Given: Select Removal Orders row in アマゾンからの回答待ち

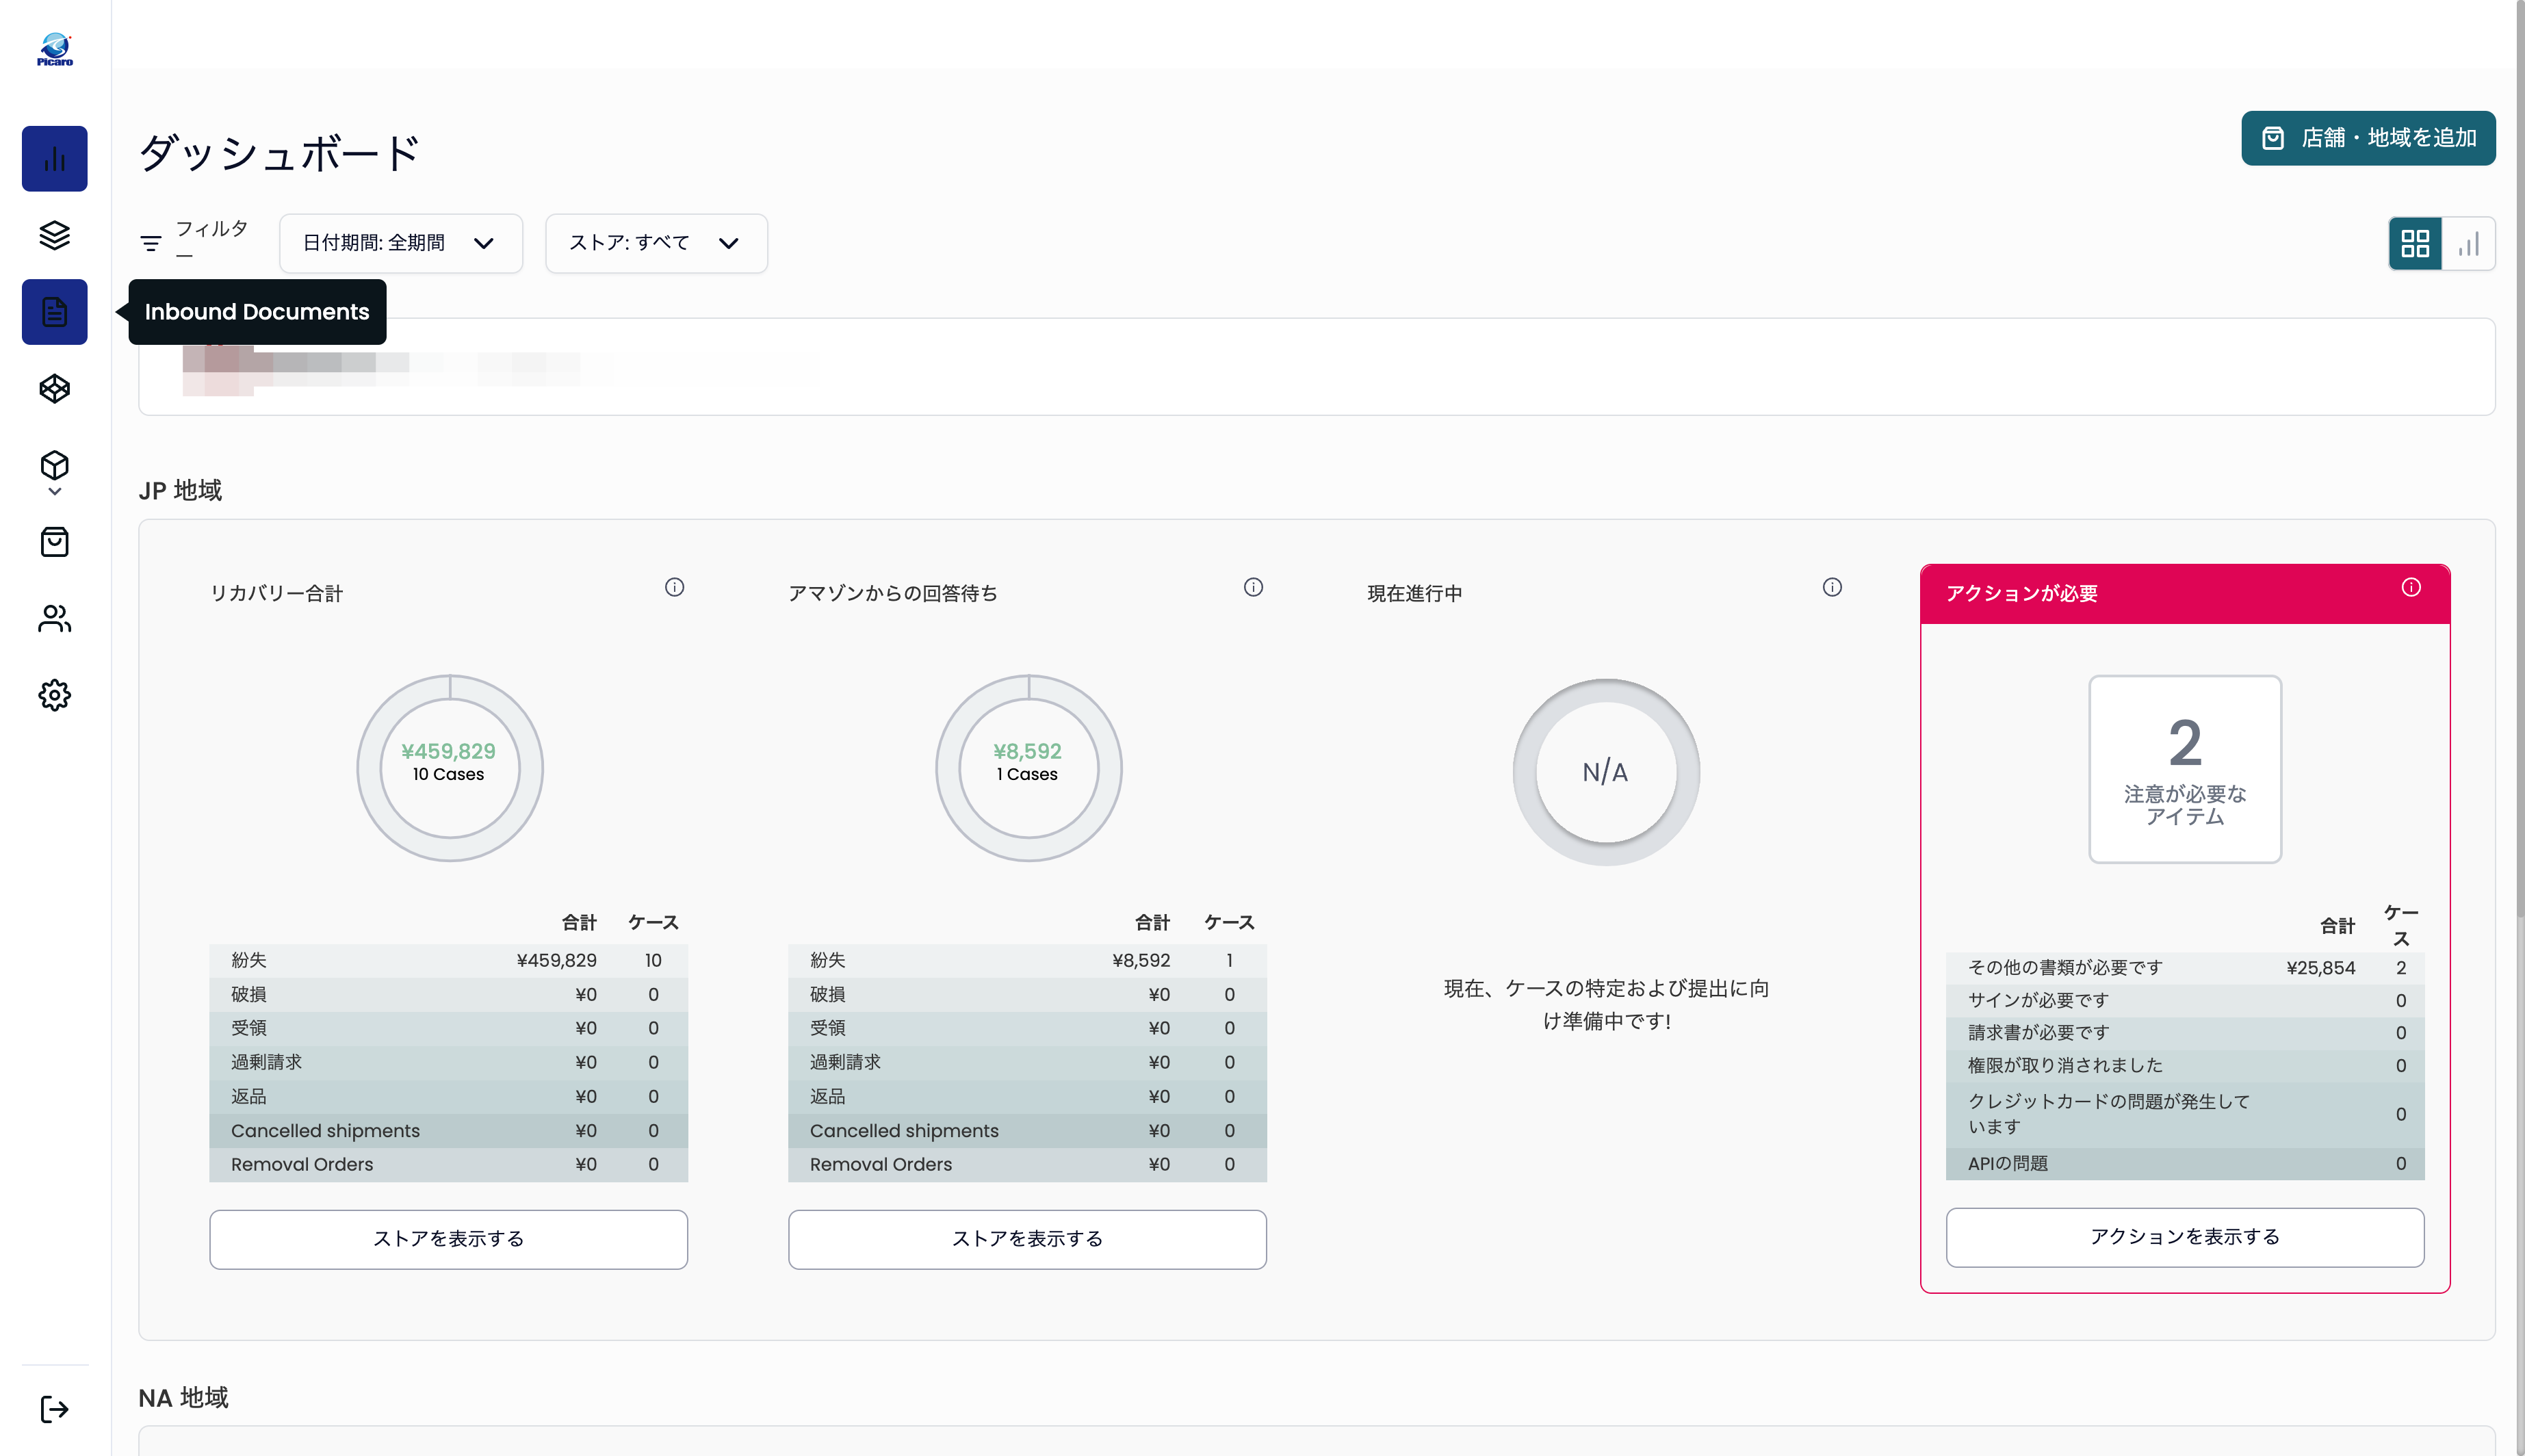Looking at the screenshot, I should coord(1028,1165).
